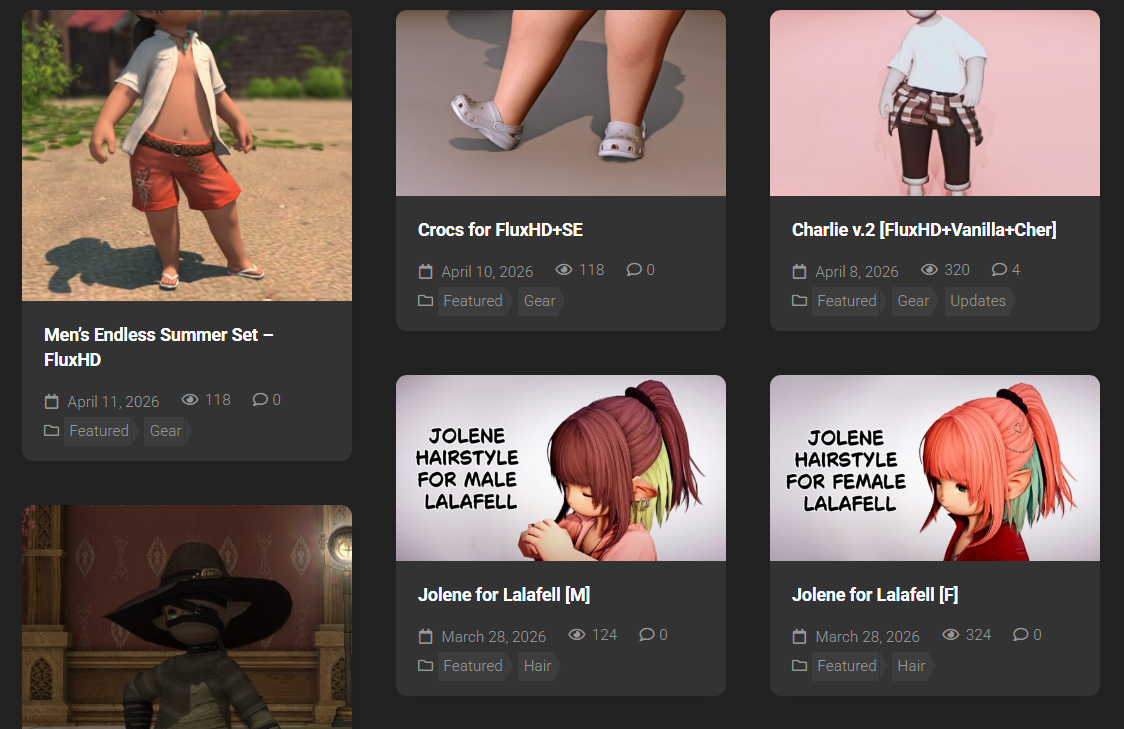Open Jolene hairstyle for female Lalafell image
Image resolution: width=1124 pixels, height=729 pixels.
pyautogui.click(x=935, y=467)
